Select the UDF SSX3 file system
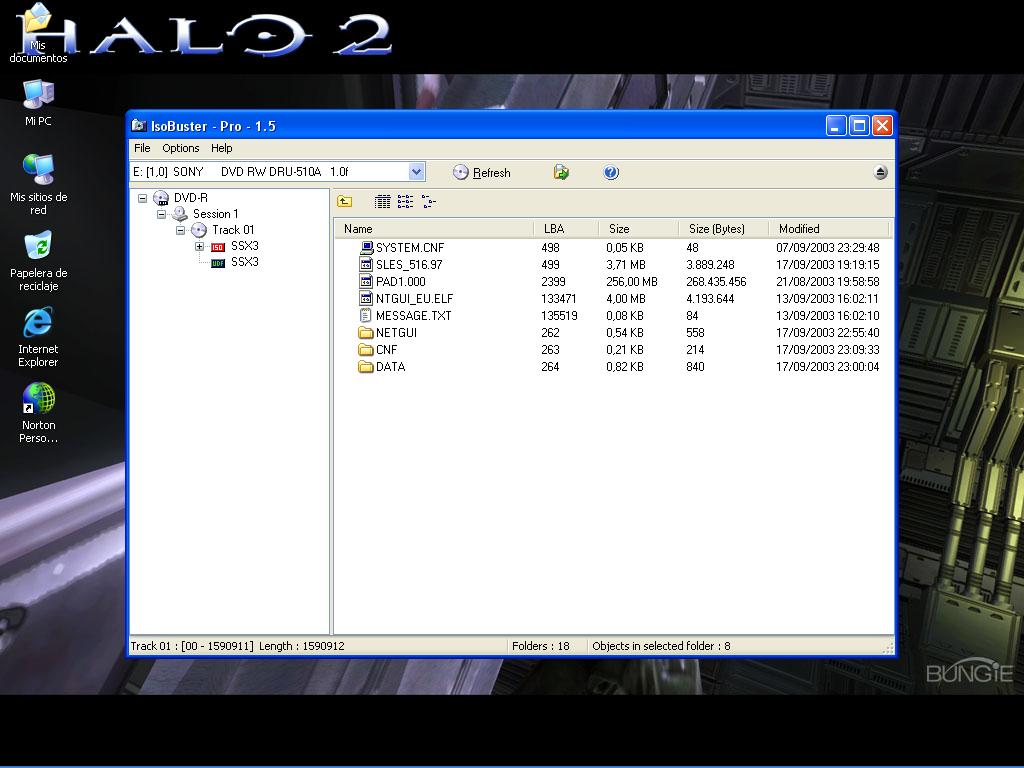Viewport: 1024px width, 768px height. pyautogui.click(x=244, y=262)
